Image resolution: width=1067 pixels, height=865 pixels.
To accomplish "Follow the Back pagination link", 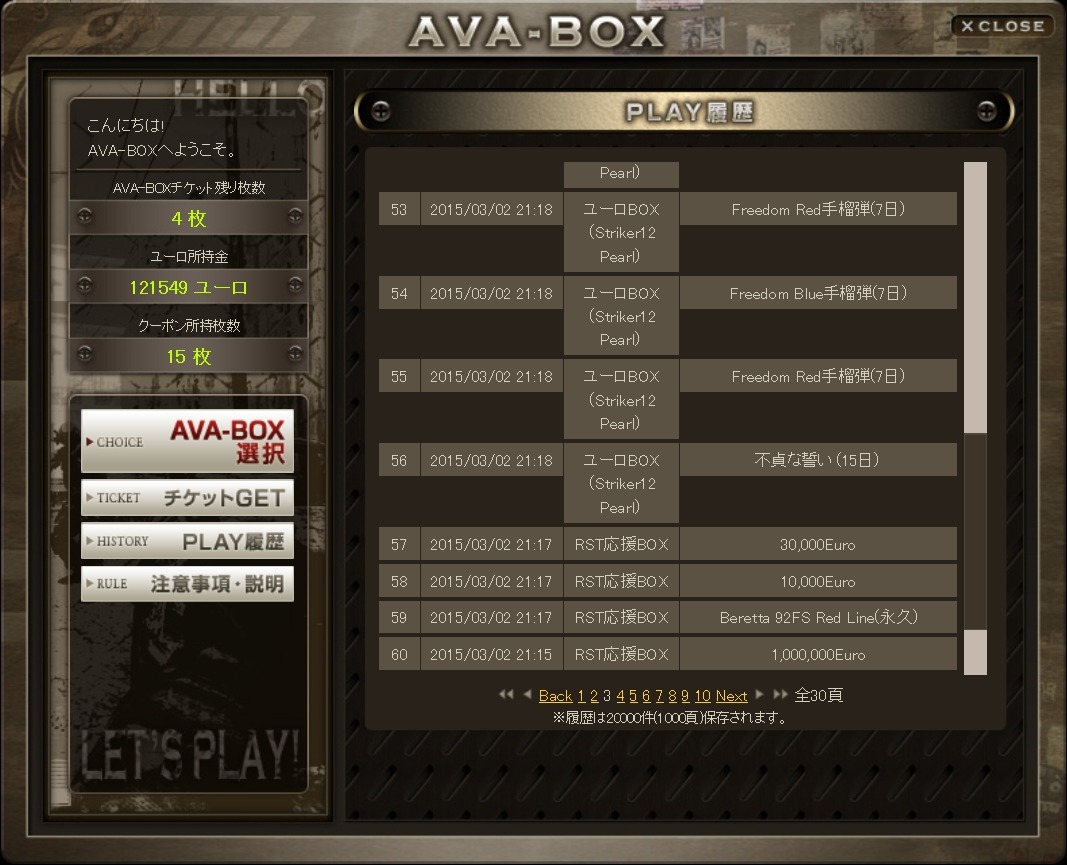I will coord(555,696).
